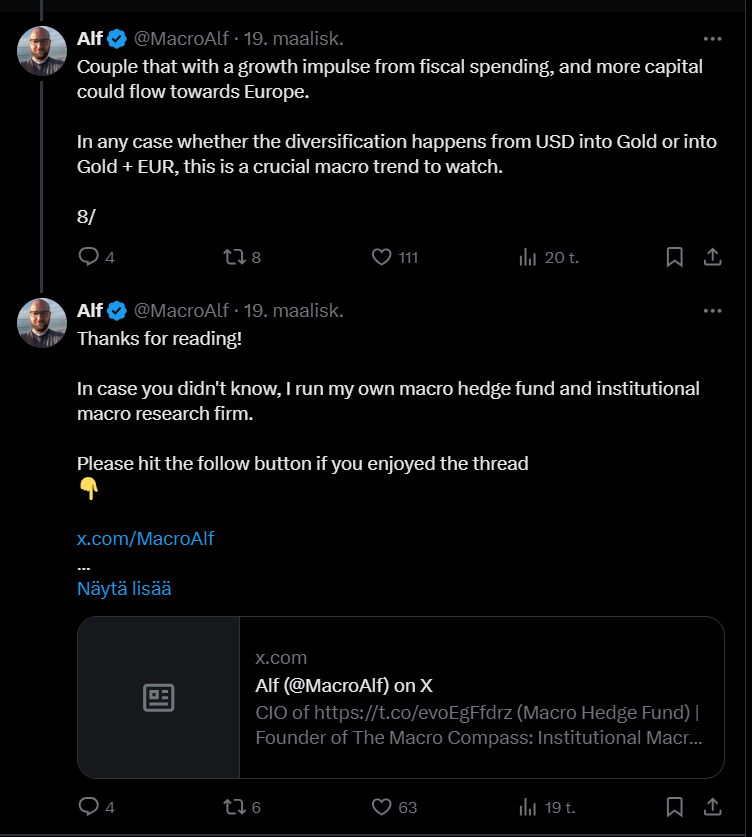Share the Thanks for reading tweet
Image resolution: width=752 pixels, height=837 pixels.
pyautogui.click(x=713, y=807)
